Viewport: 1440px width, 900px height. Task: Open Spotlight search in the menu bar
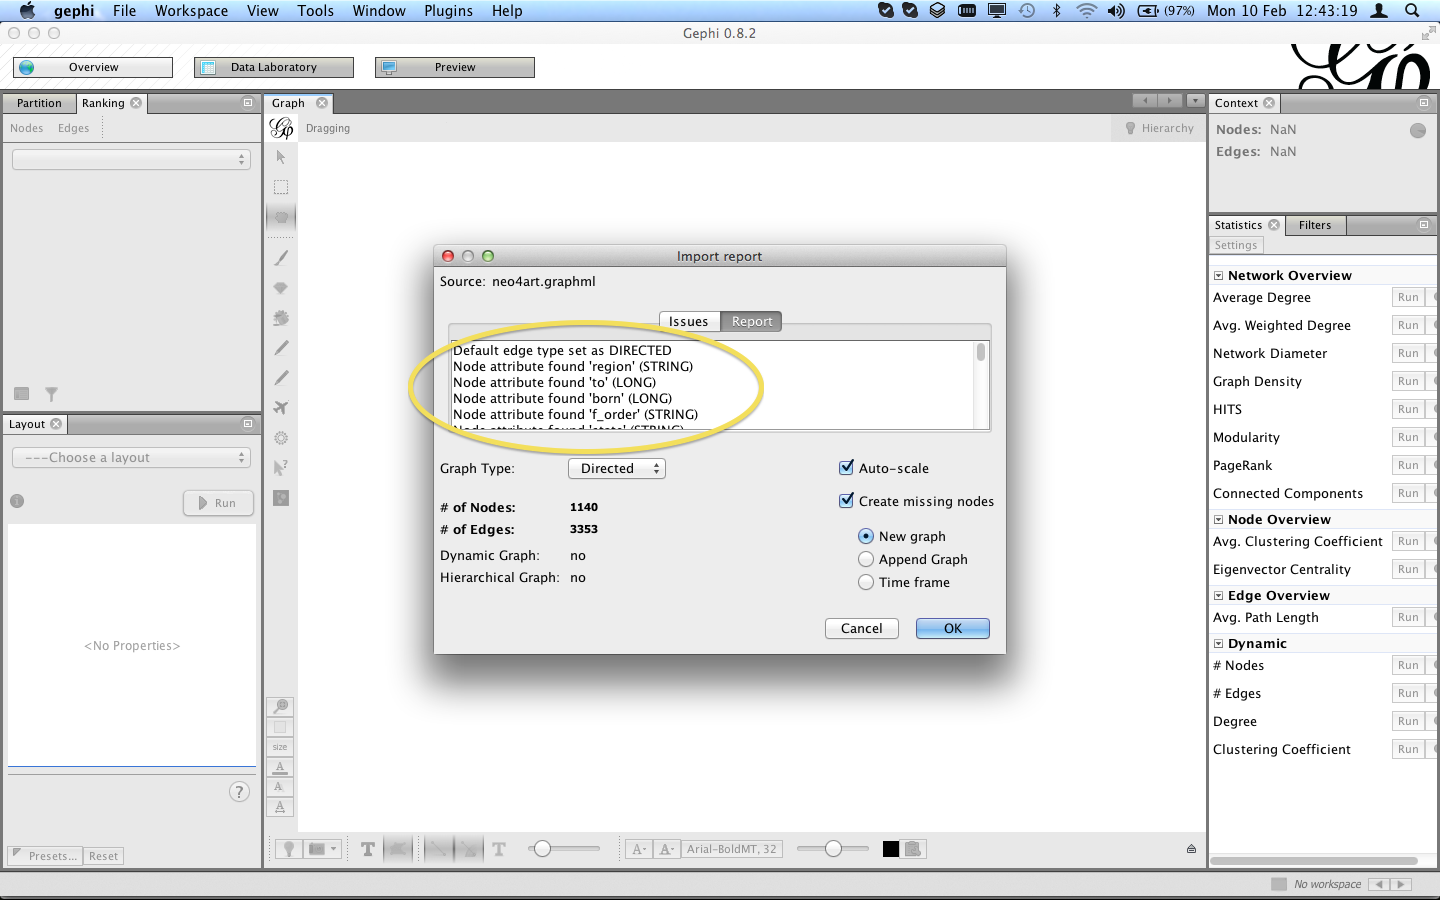tap(1412, 11)
